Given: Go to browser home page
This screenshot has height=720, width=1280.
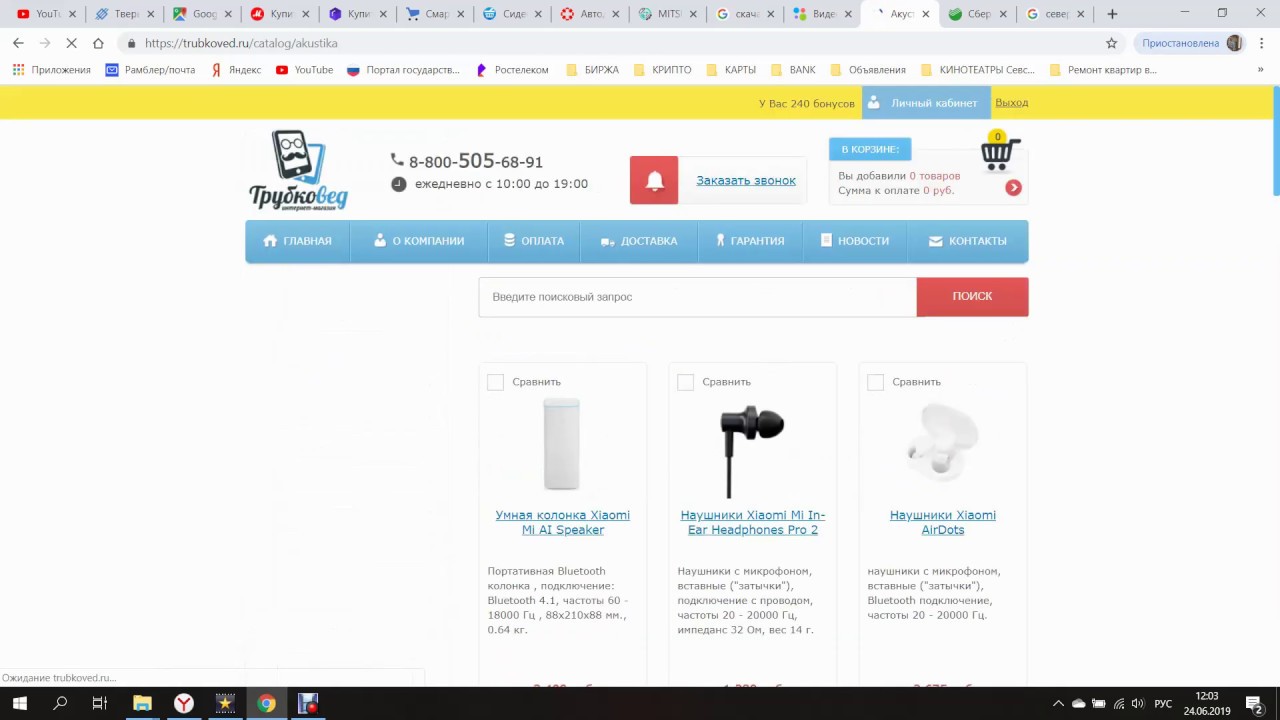Looking at the screenshot, I should pos(98,43).
